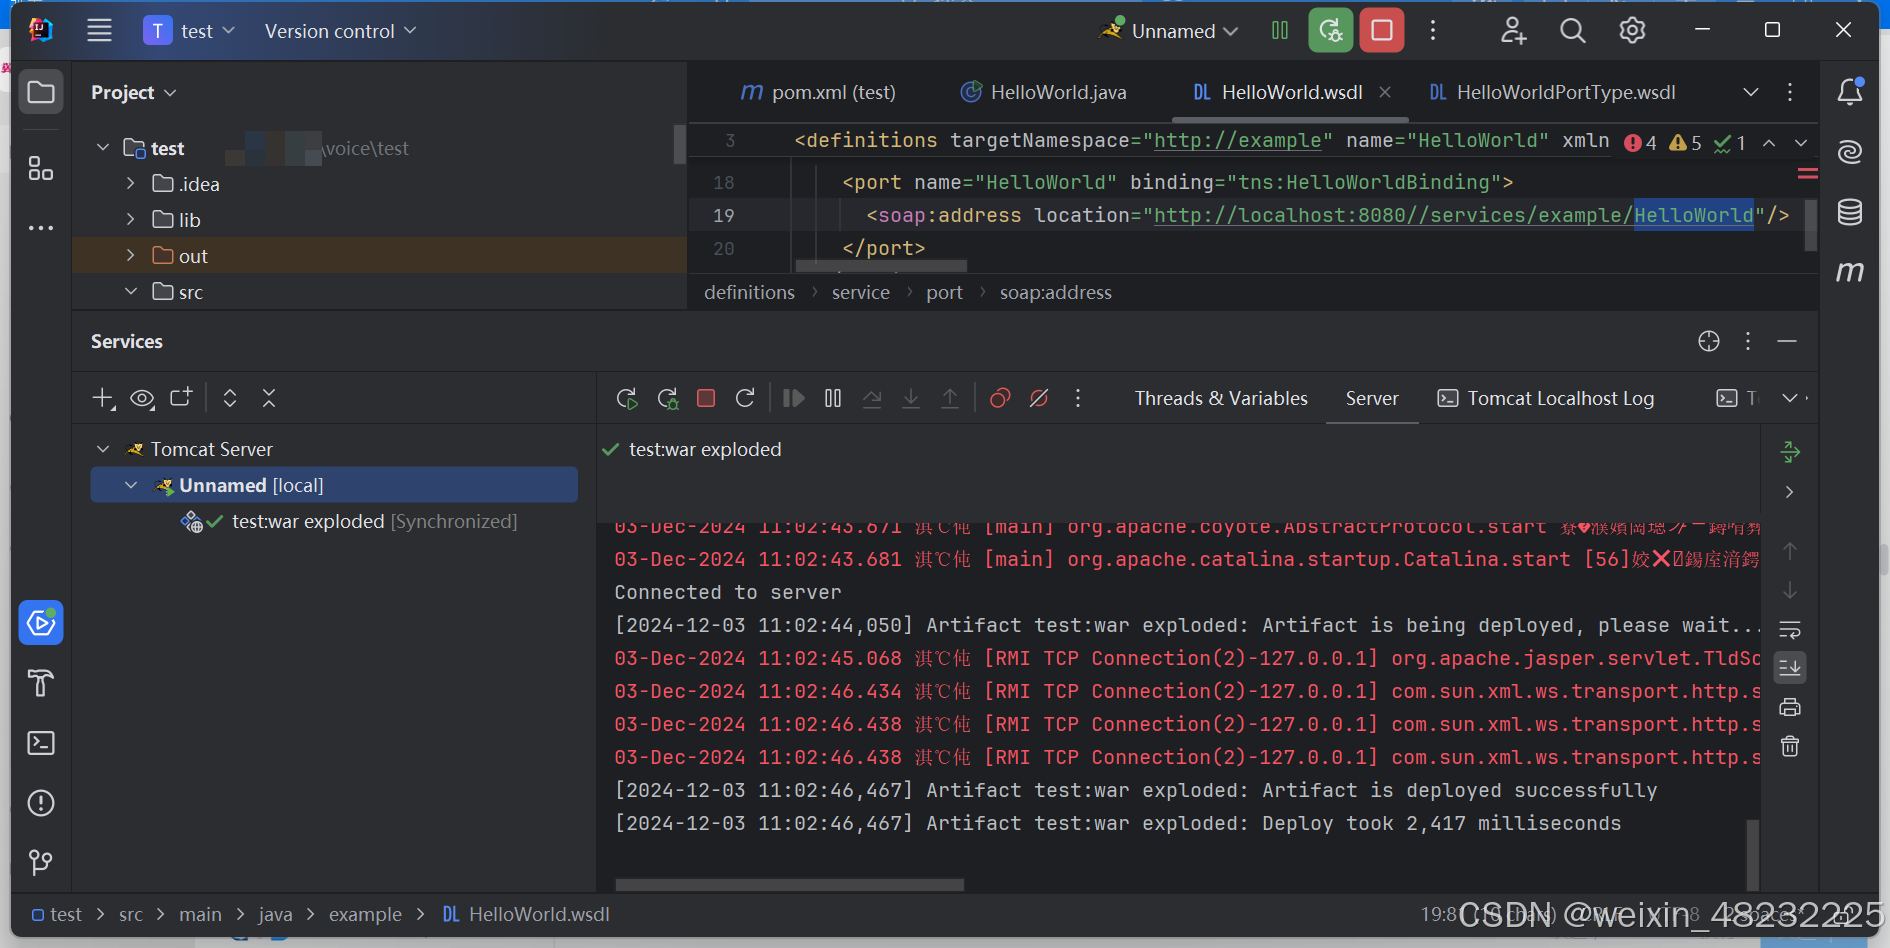This screenshot has height=948, width=1890.
Task: Click the definitions breadcrumb
Action: coord(749,292)
